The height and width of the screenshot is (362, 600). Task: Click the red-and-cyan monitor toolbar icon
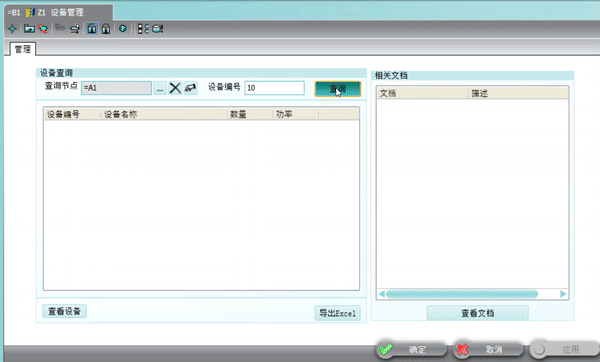coord(43,29)
